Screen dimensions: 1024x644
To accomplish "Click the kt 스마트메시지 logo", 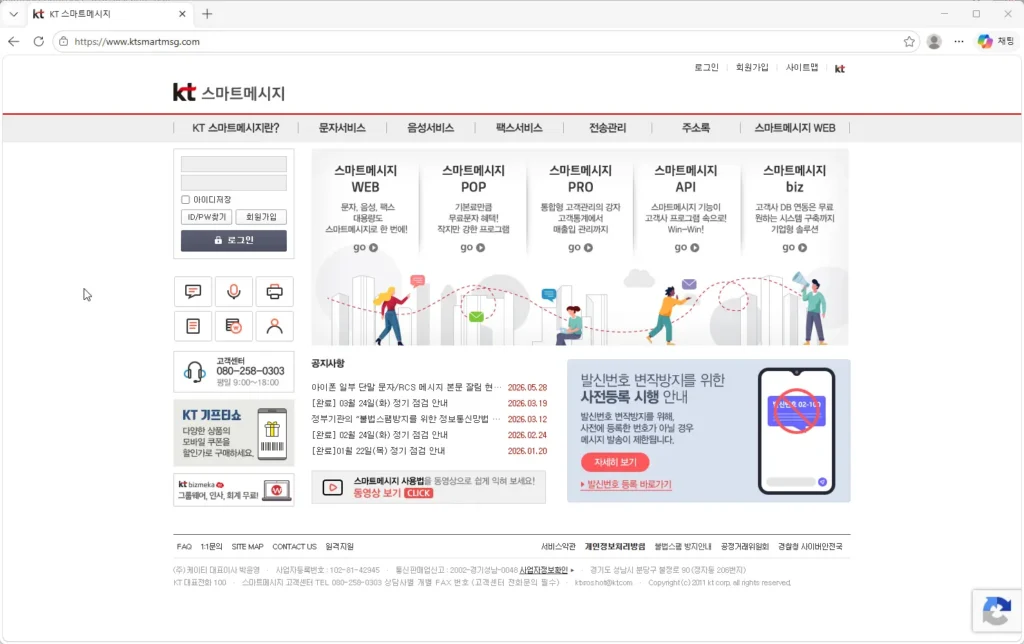I will tap(229, 93).
